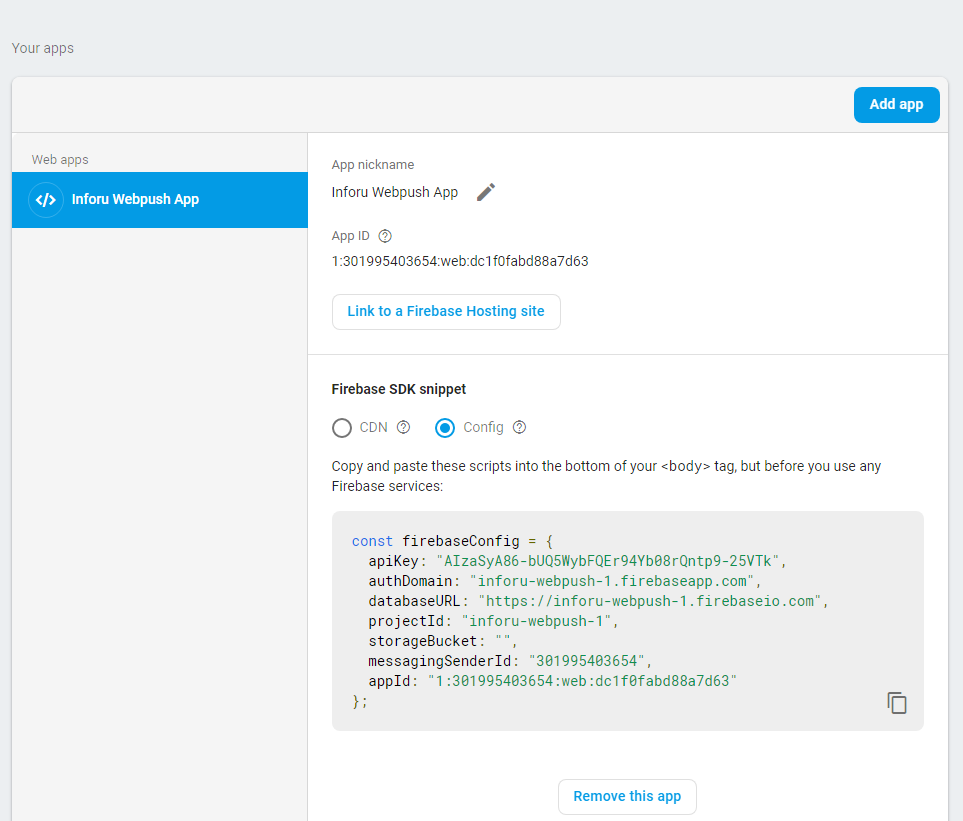Screen dimensions: 963x821
Task: Open help icon next to Config
Action: pos(520,427)
